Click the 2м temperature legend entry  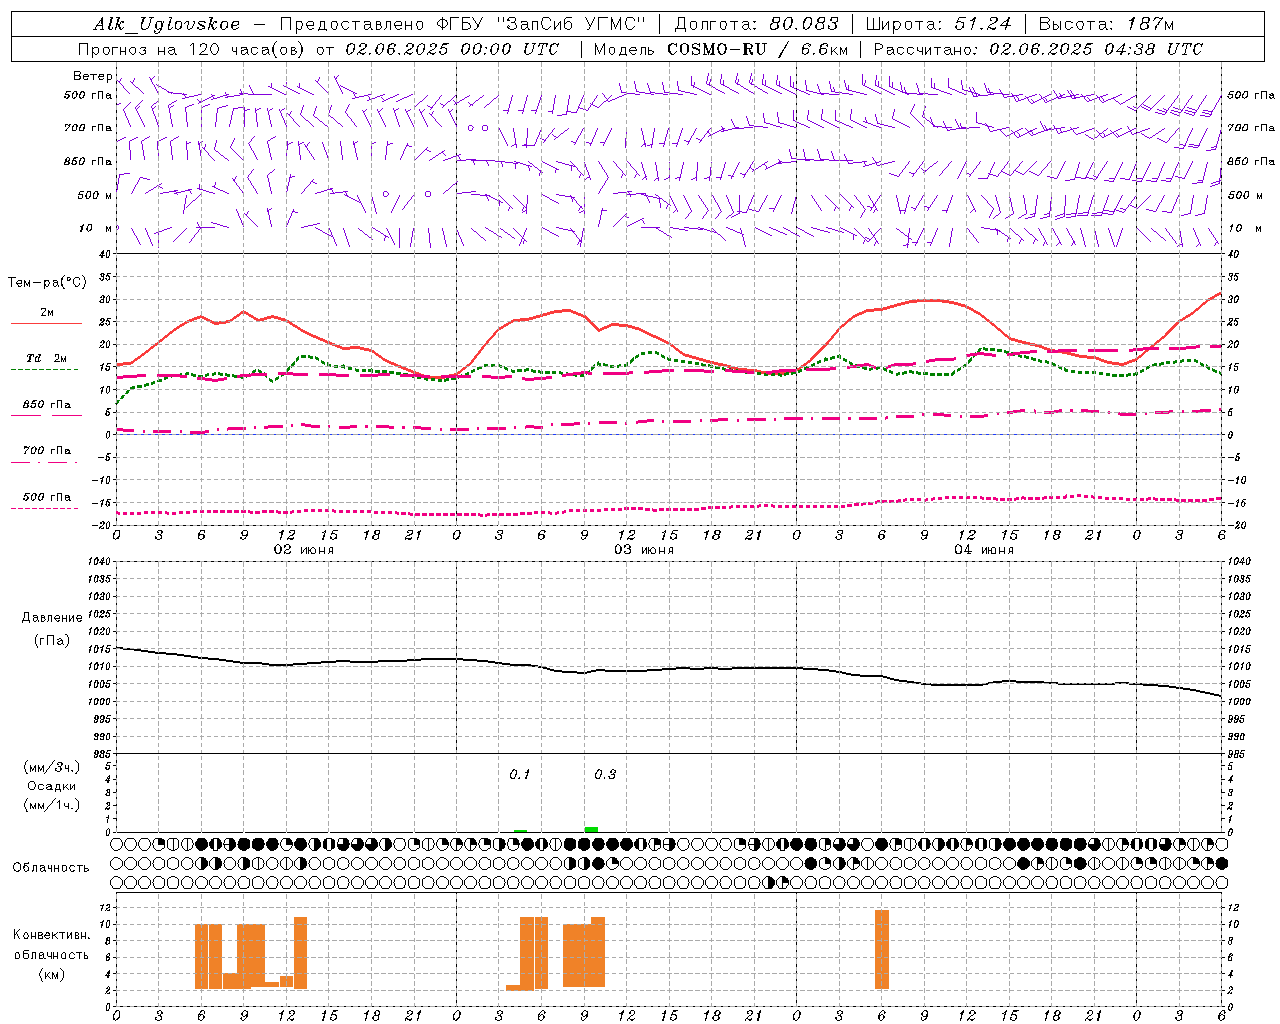pos(47,312)
